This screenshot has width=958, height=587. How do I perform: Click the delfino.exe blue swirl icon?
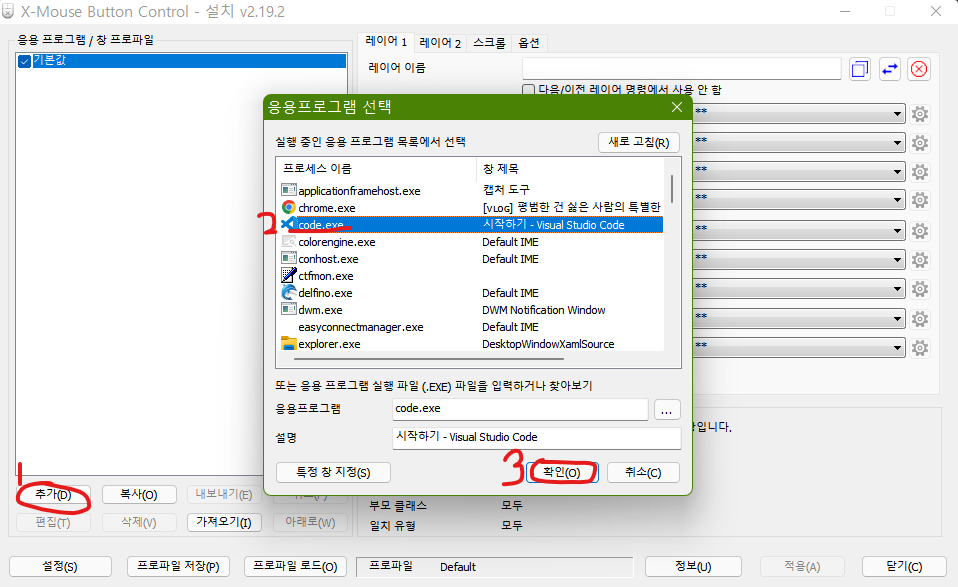click(x=288, y=293)
